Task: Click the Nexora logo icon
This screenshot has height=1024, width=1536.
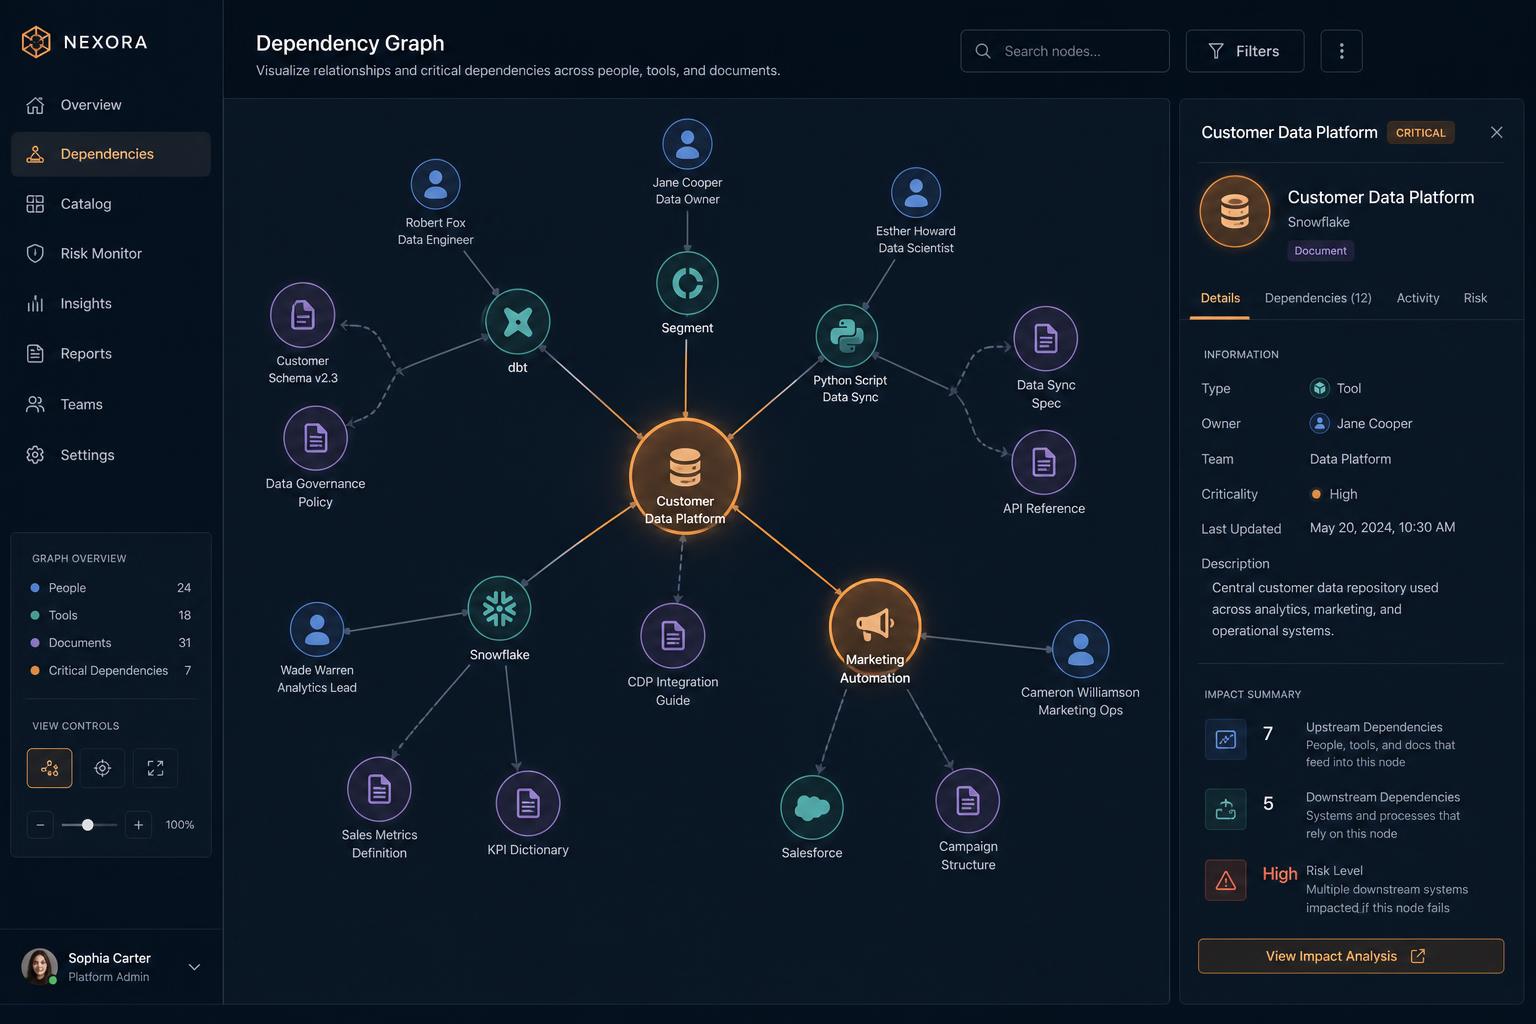Action: click(x=36, y=42)
